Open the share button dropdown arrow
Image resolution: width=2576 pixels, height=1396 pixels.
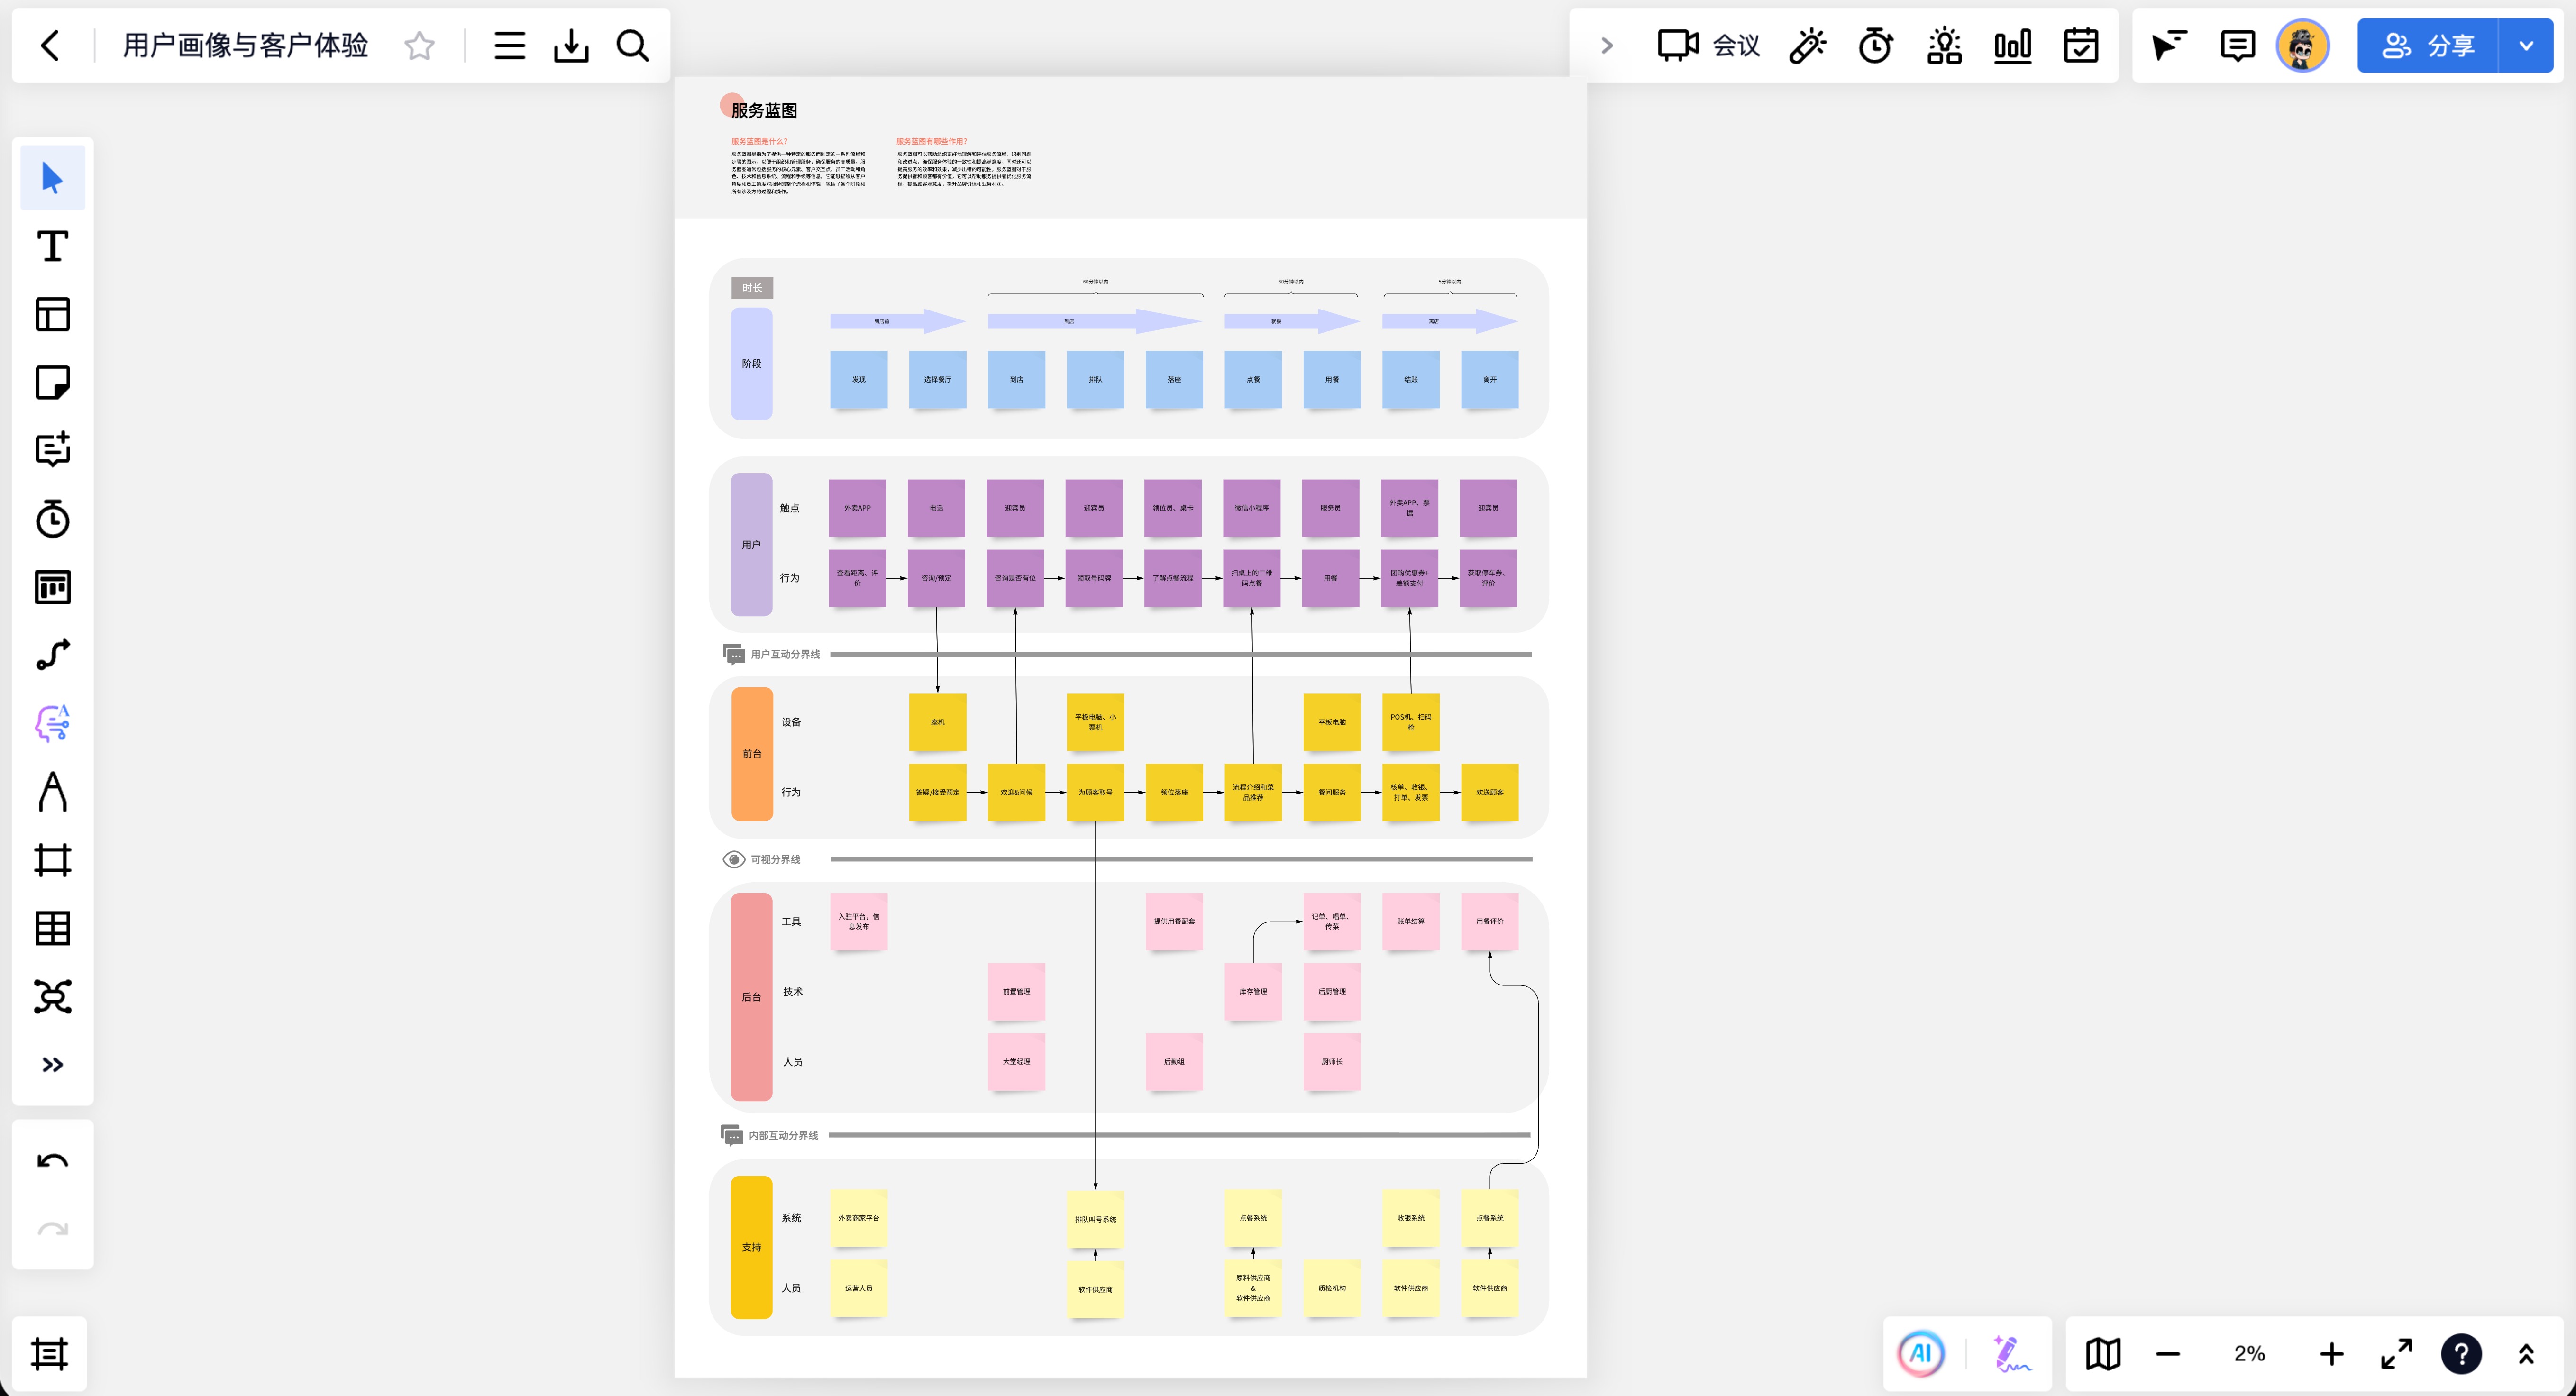[x=2526, y=45]
